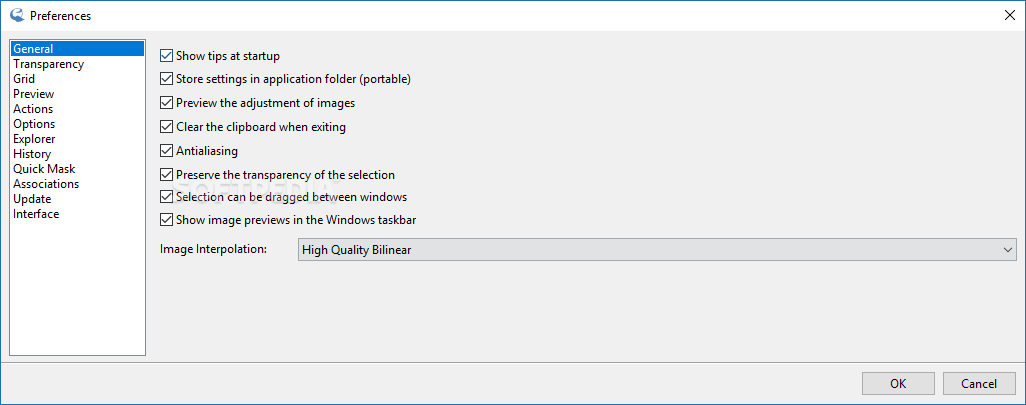
Task: Switch to the Grid preferences
Action: pos(77,79)
